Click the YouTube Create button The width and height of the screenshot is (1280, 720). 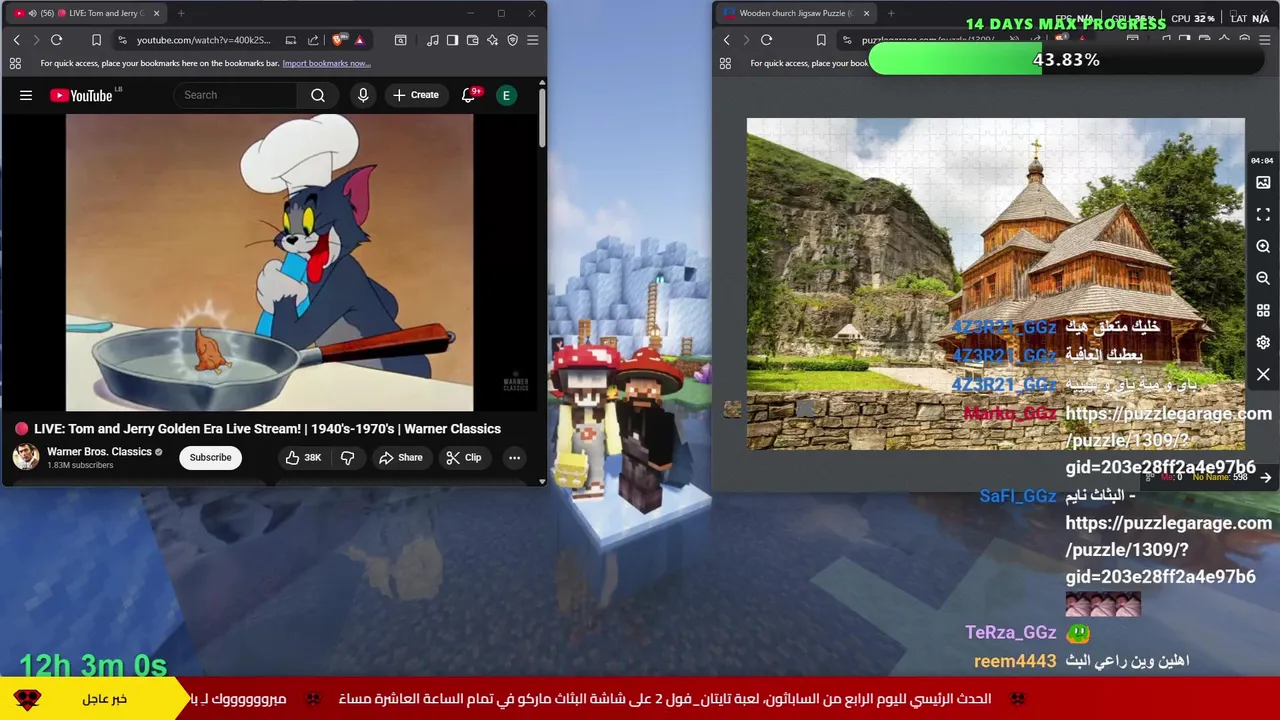click(416, 95)
